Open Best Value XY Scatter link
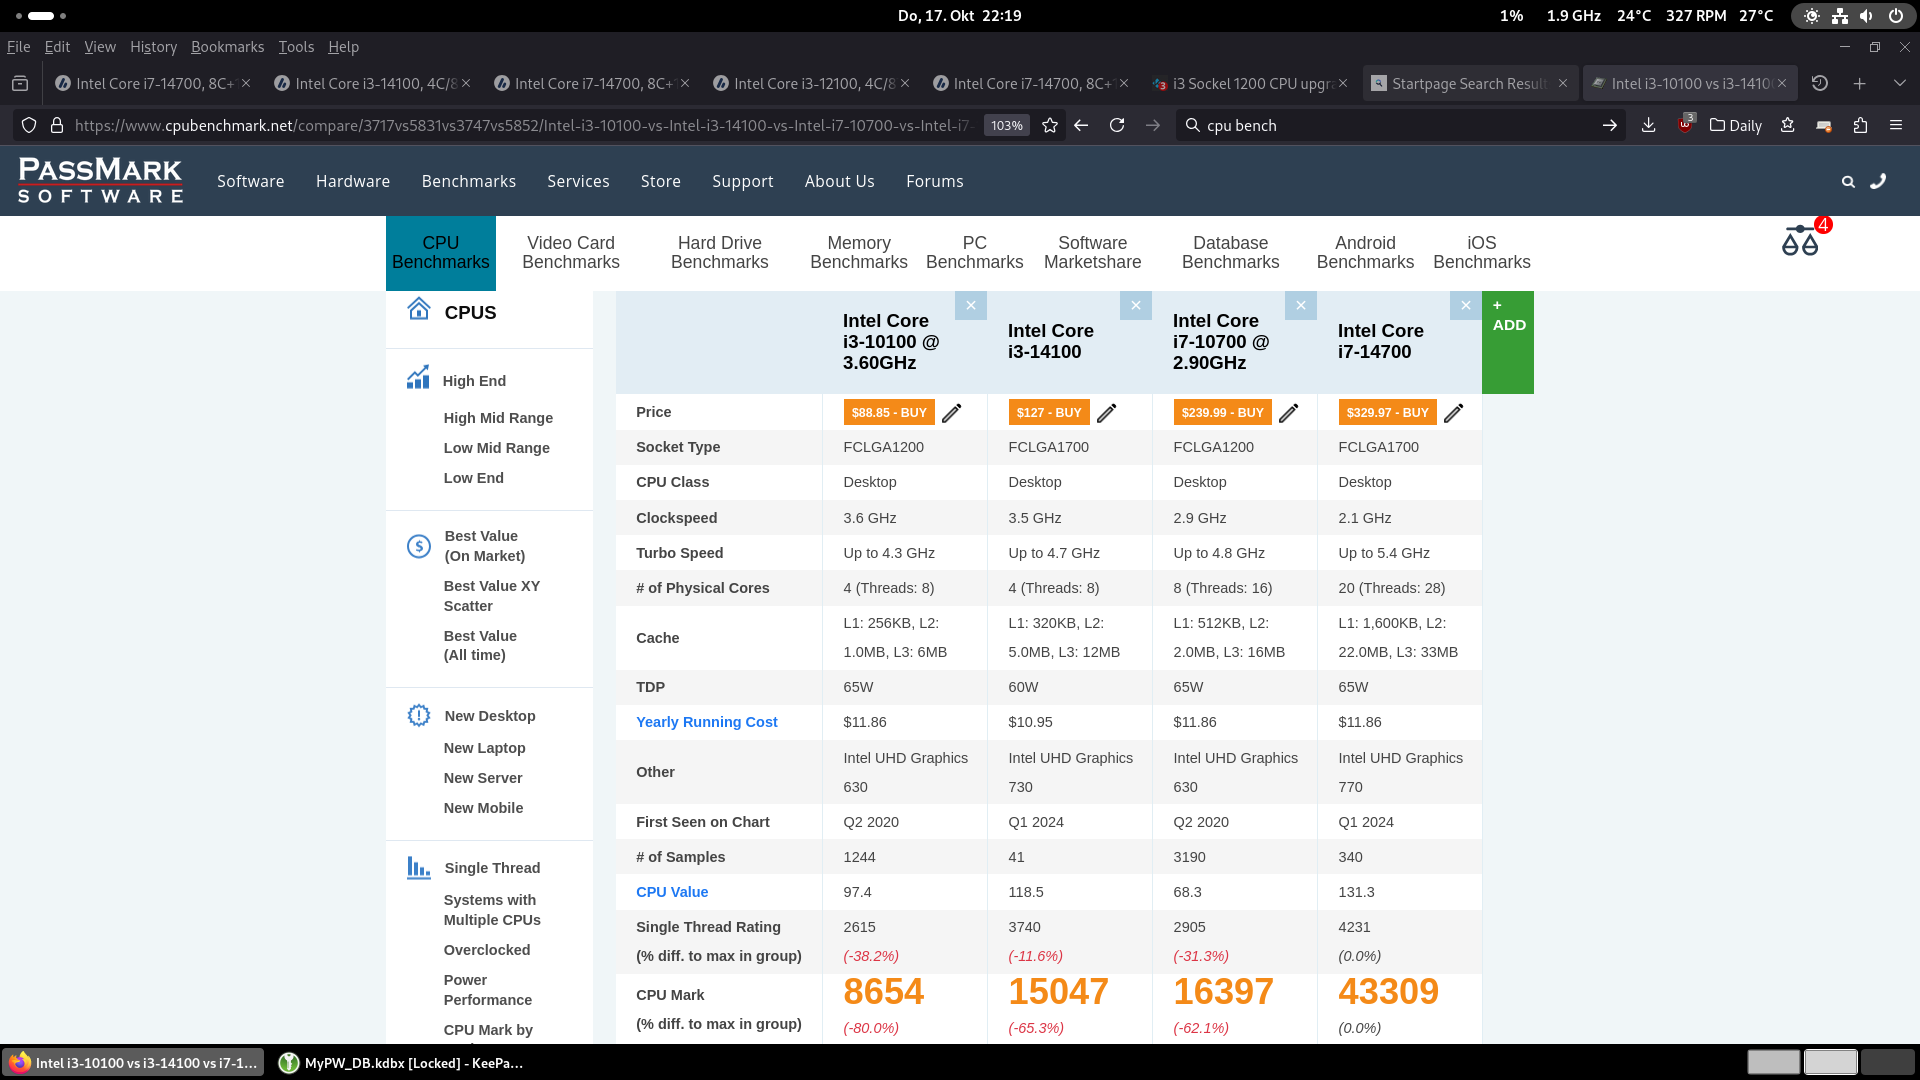This screenshot has width=1920, height=1080. pos(492,596)
